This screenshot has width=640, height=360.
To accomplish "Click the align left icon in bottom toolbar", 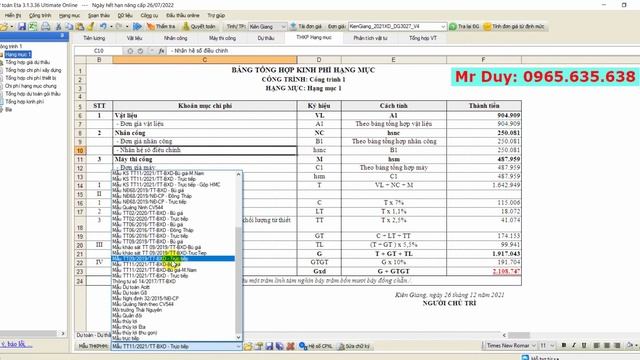I will point(596,346).
